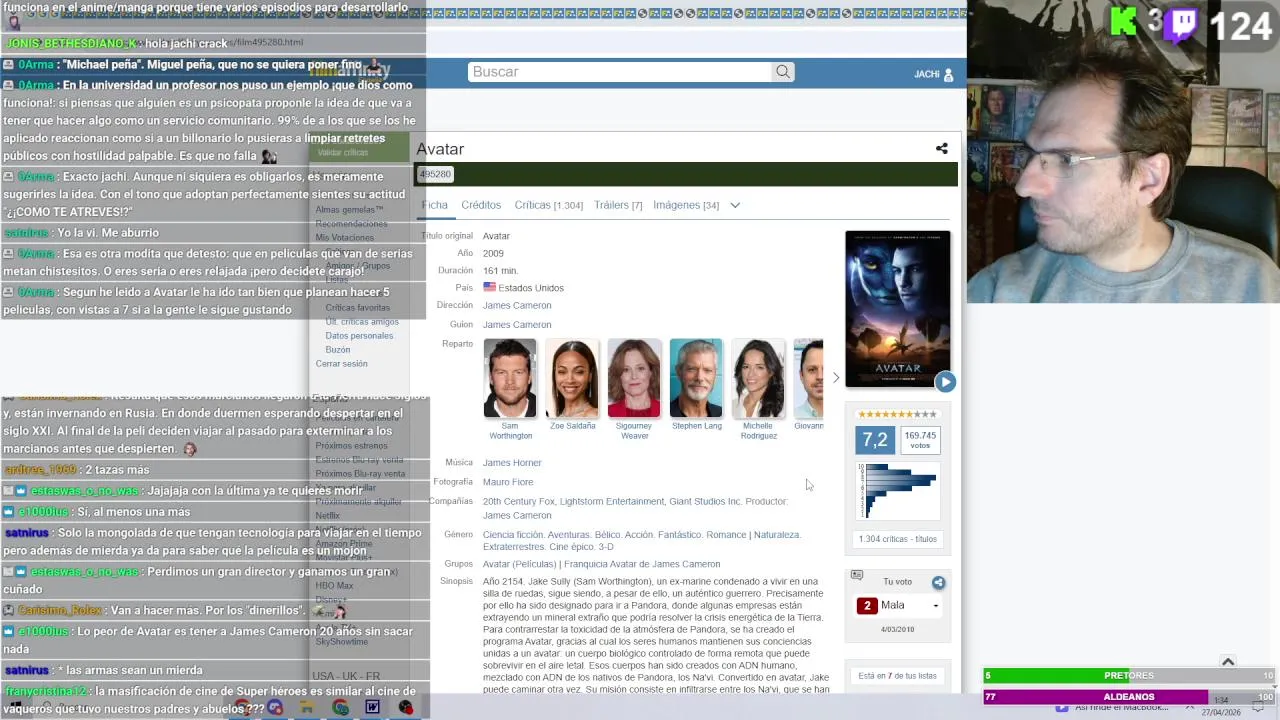
Task: Click in the Buscar search field
Action: pos(620,72)
